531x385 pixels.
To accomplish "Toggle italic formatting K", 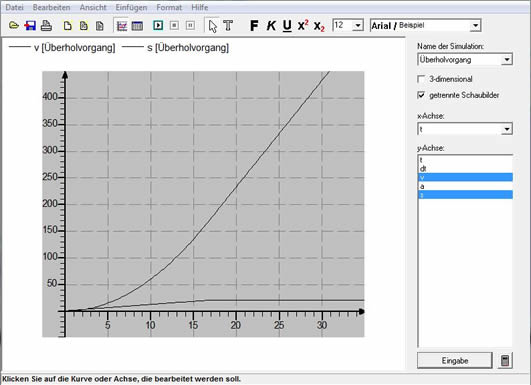I will 271,25.
